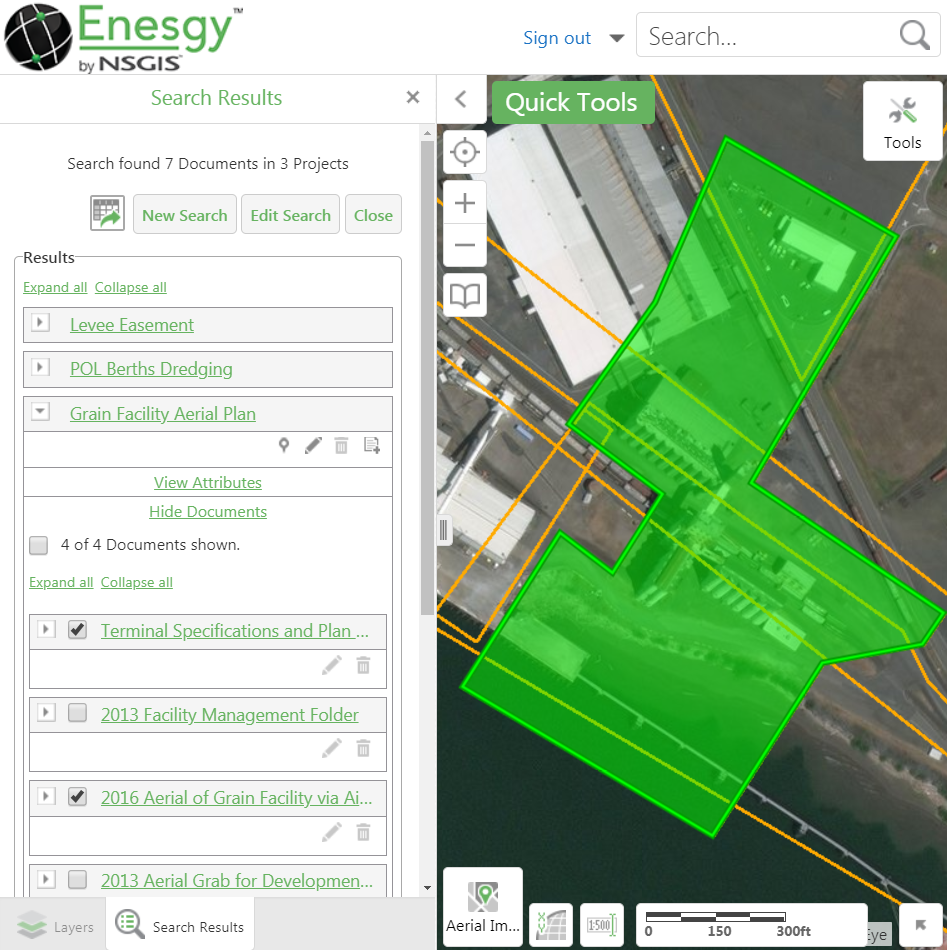Add document to Grain Facility Aerial Plan
947x950 pixels.
pos(371,445)
